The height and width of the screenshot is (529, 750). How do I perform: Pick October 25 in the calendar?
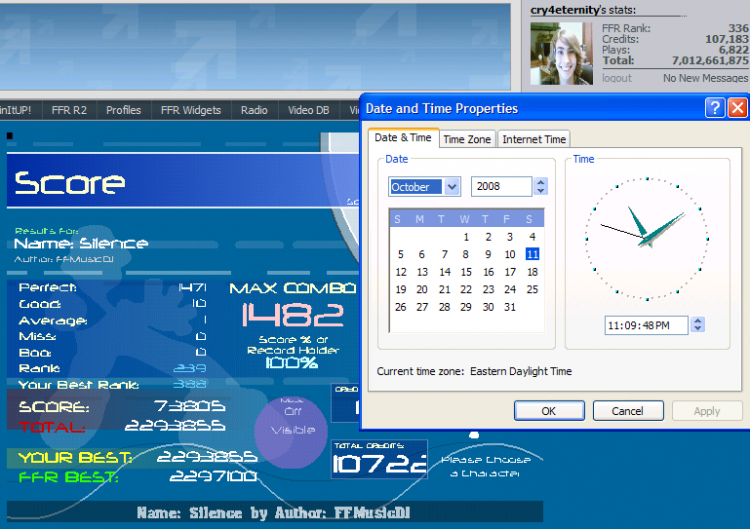(x=532, y=290)
